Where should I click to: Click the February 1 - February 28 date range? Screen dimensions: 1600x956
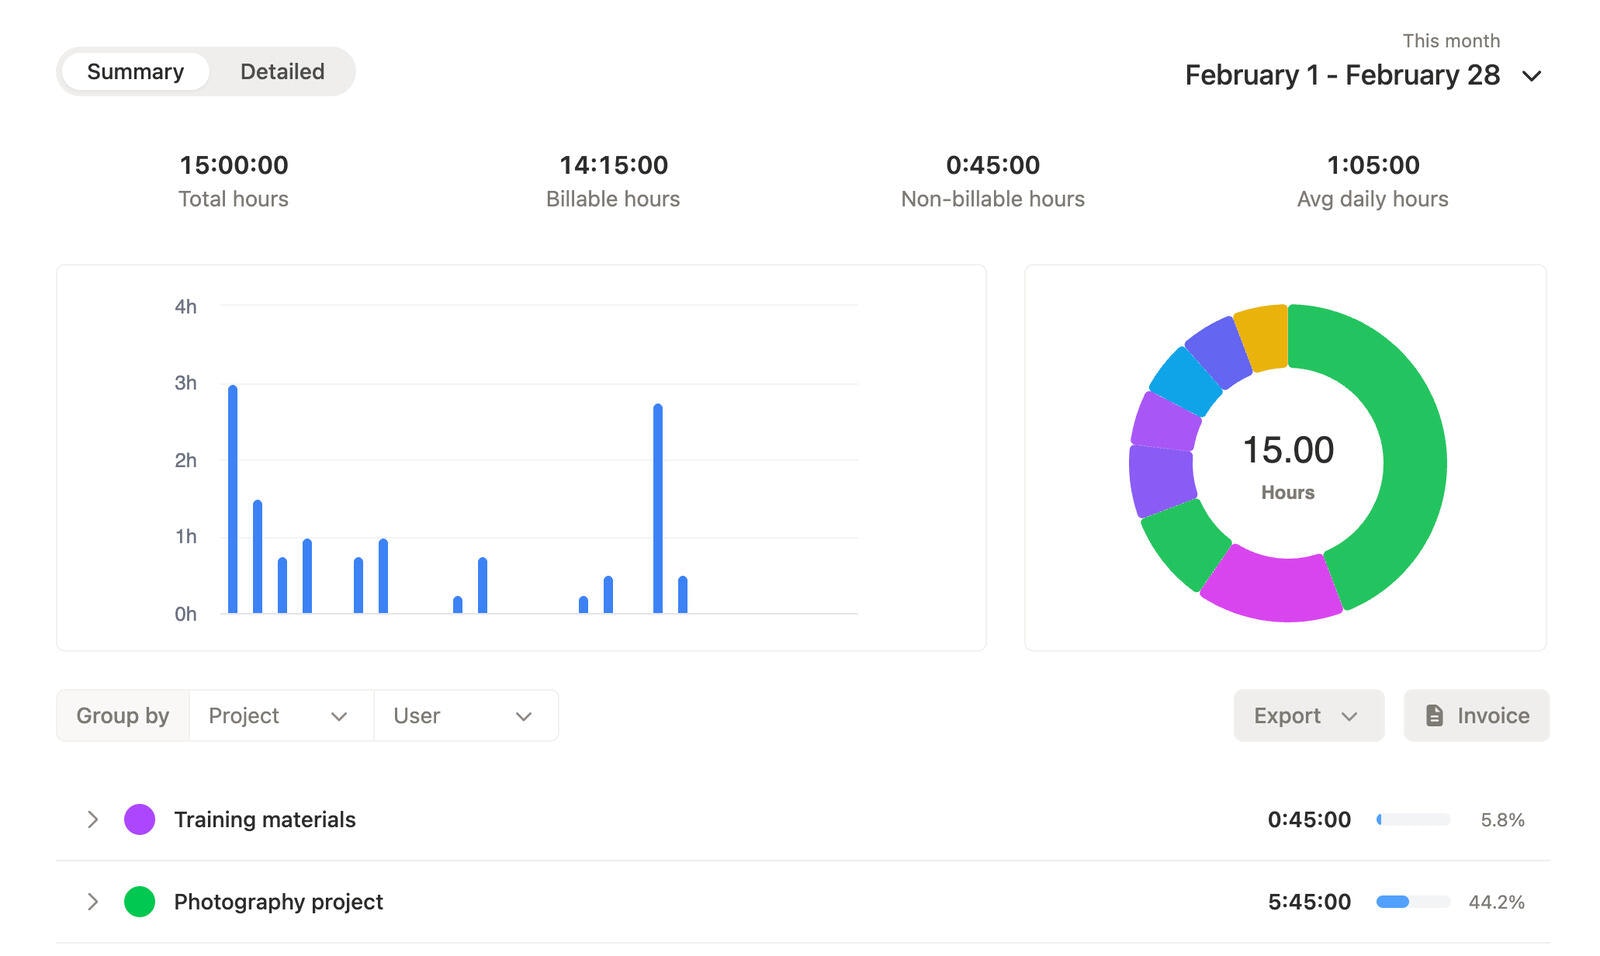pos(1341,75)
